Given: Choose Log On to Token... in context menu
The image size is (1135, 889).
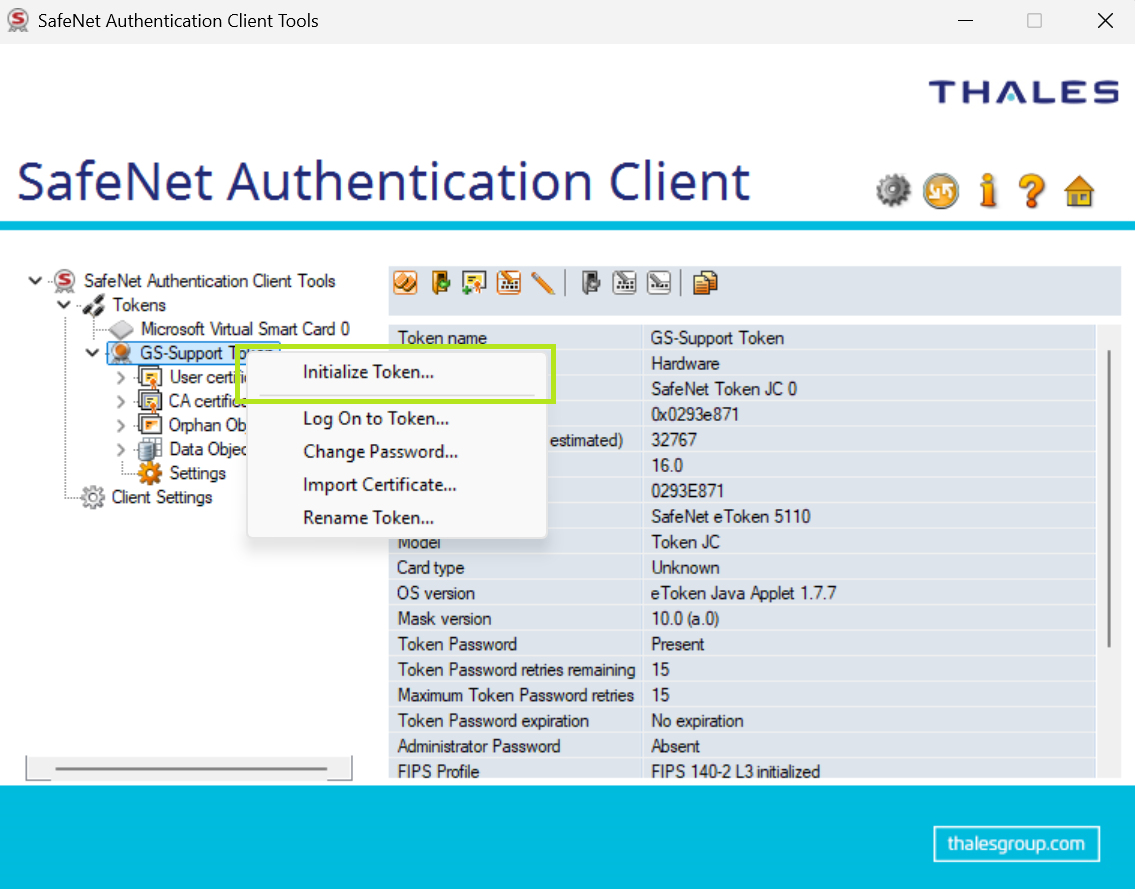Looking at the screenshot, I should pos(396,418).
